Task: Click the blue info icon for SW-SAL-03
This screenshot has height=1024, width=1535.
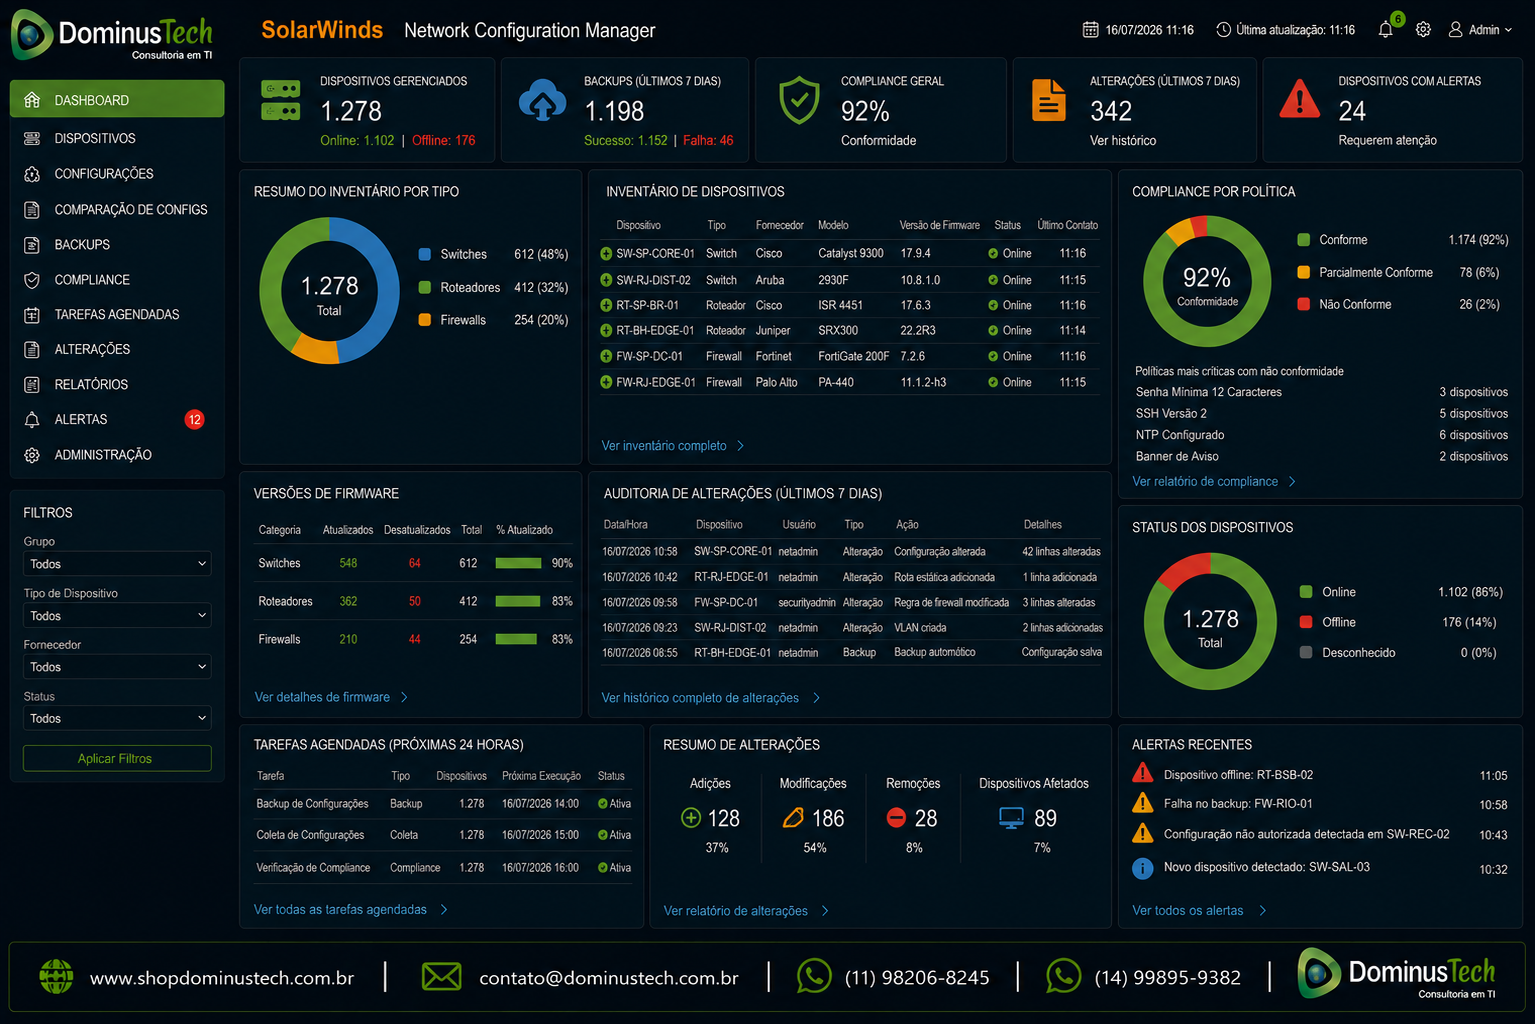Action: 1142,868
